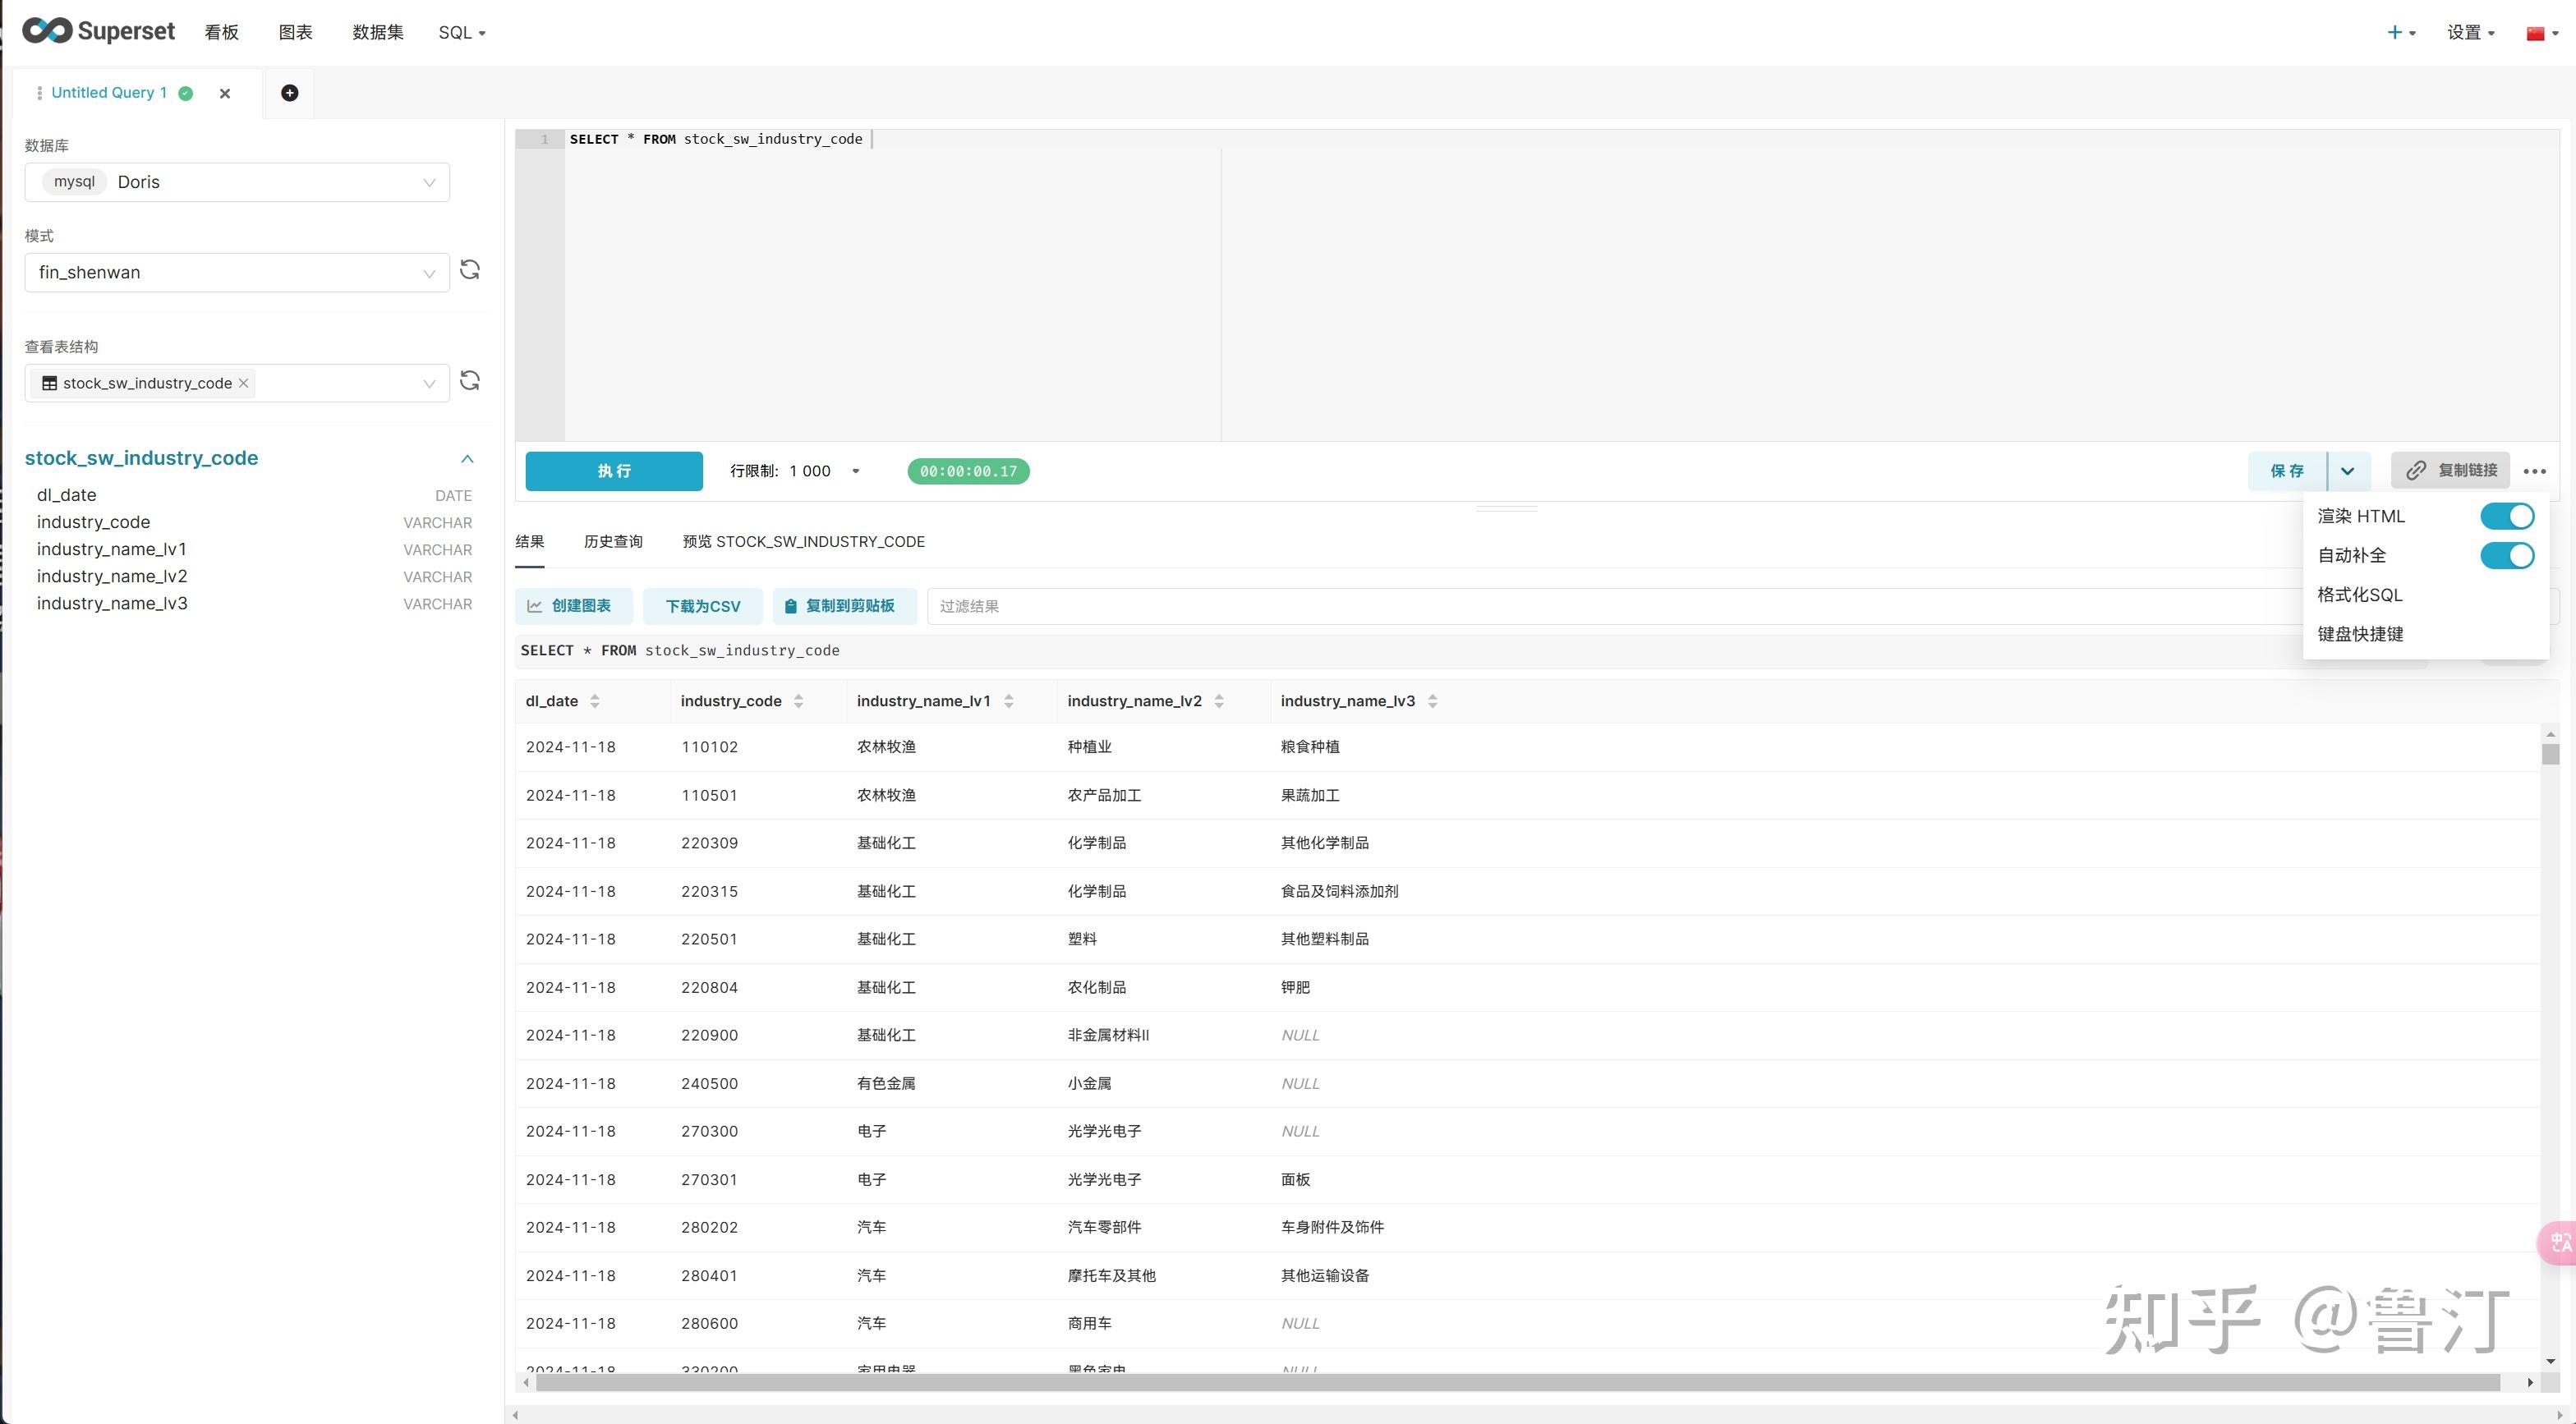Open the SQL menu in top navigation
The height and width of the screenshot is (1424, 2576).
pos(461,31)
